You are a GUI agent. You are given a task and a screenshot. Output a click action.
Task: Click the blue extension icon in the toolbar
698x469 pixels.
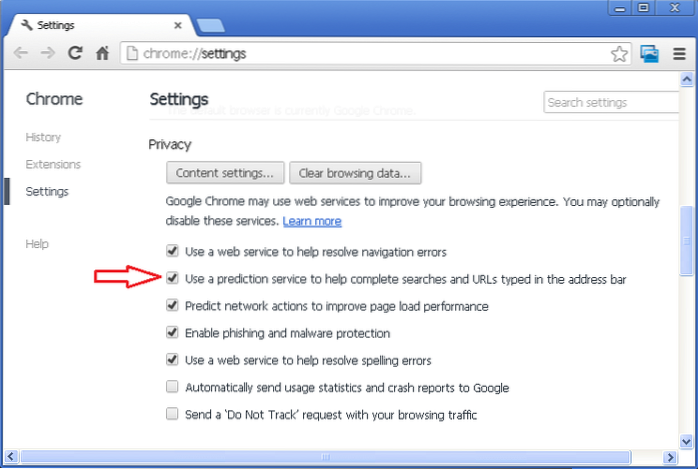[650, 54]
